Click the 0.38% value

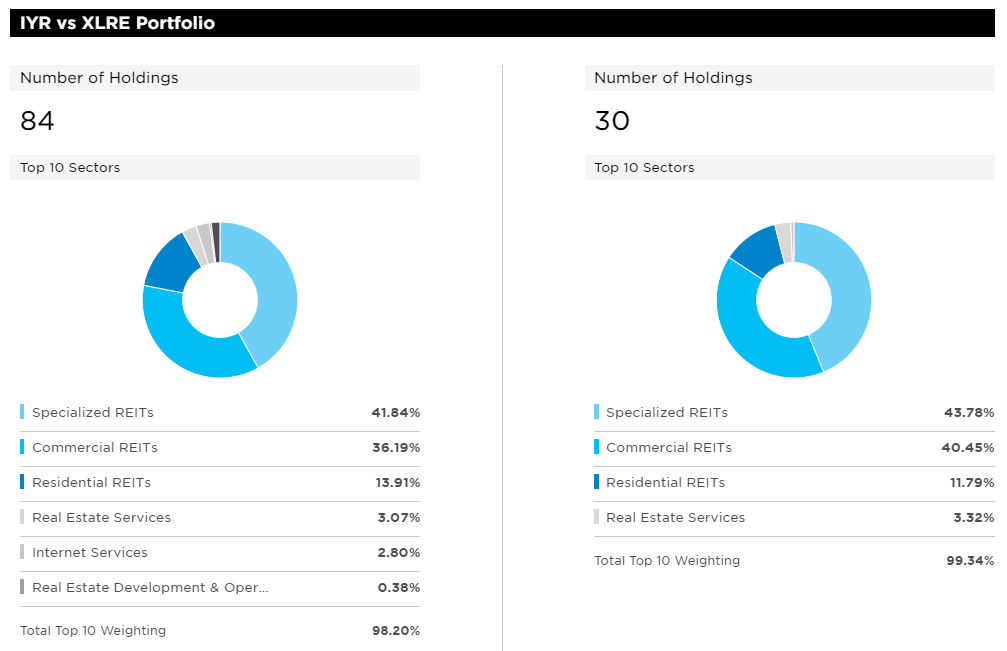pyautogui.click(x=399, y=587)
